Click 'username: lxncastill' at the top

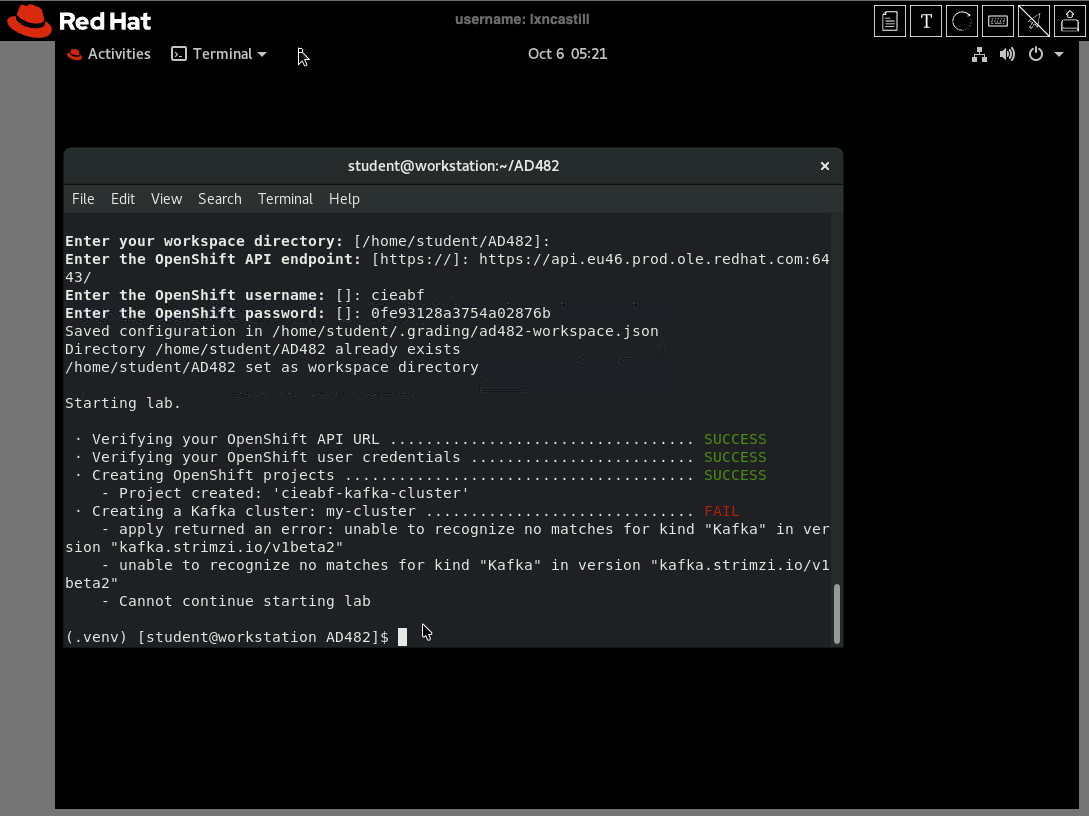(522, 19)
